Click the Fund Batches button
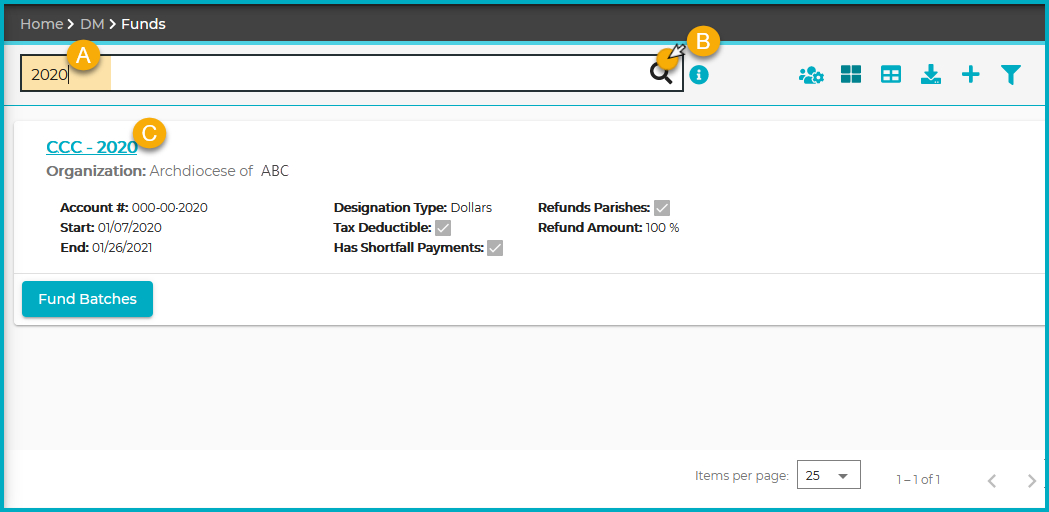Screen dimensions: 1049x512 pyautogui.click(x=88, y=299)
